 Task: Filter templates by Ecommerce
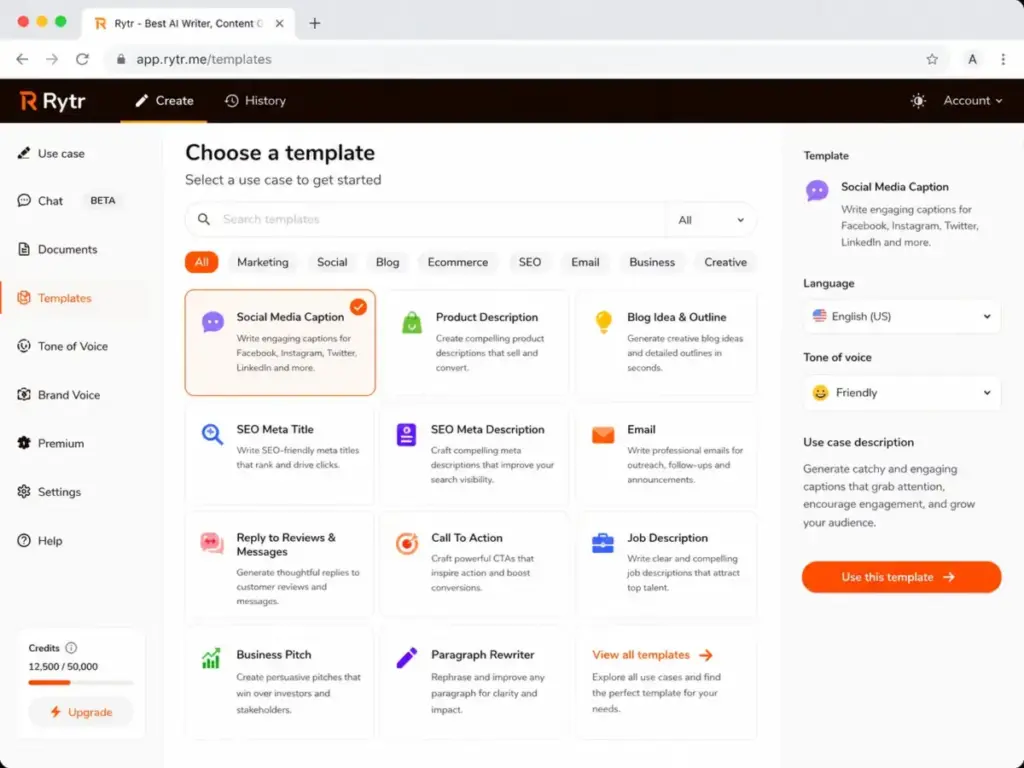point(458,262)
